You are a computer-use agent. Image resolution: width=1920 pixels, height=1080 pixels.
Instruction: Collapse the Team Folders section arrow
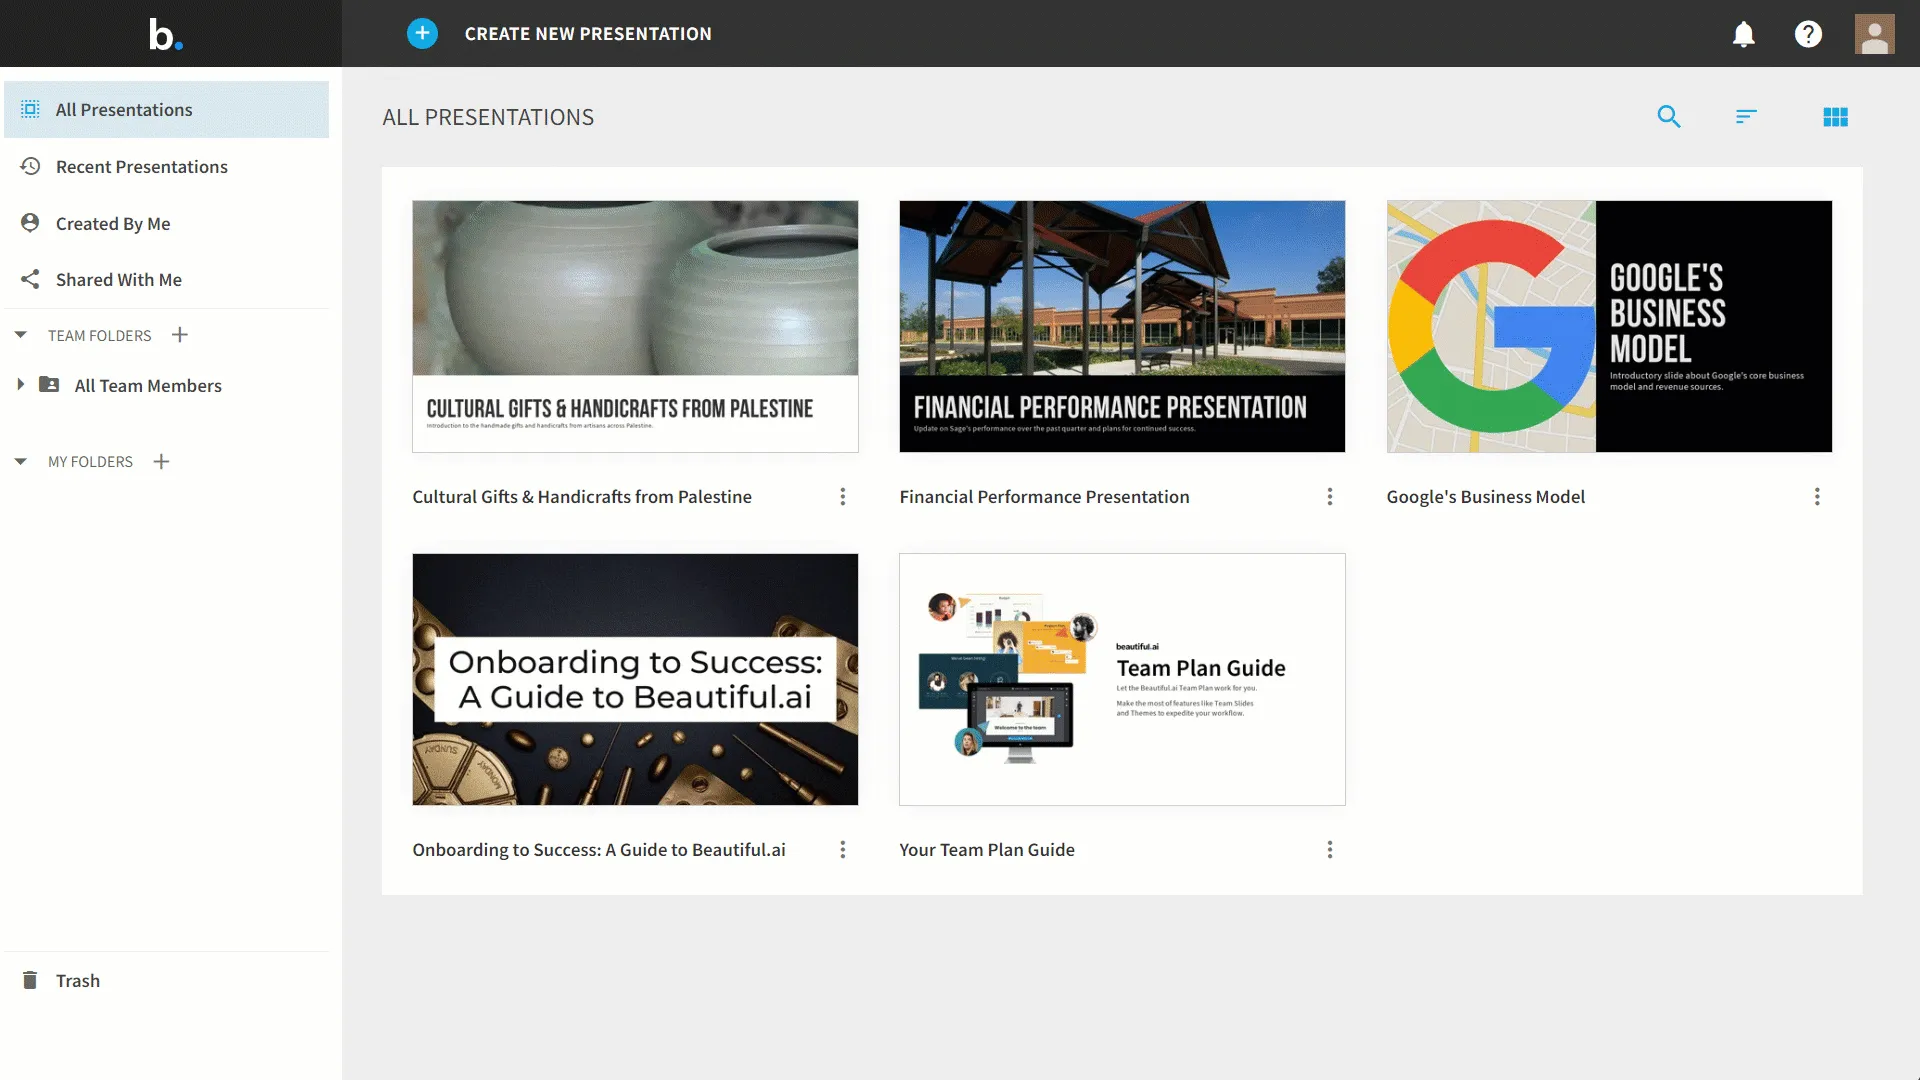[x=20, y=335]
